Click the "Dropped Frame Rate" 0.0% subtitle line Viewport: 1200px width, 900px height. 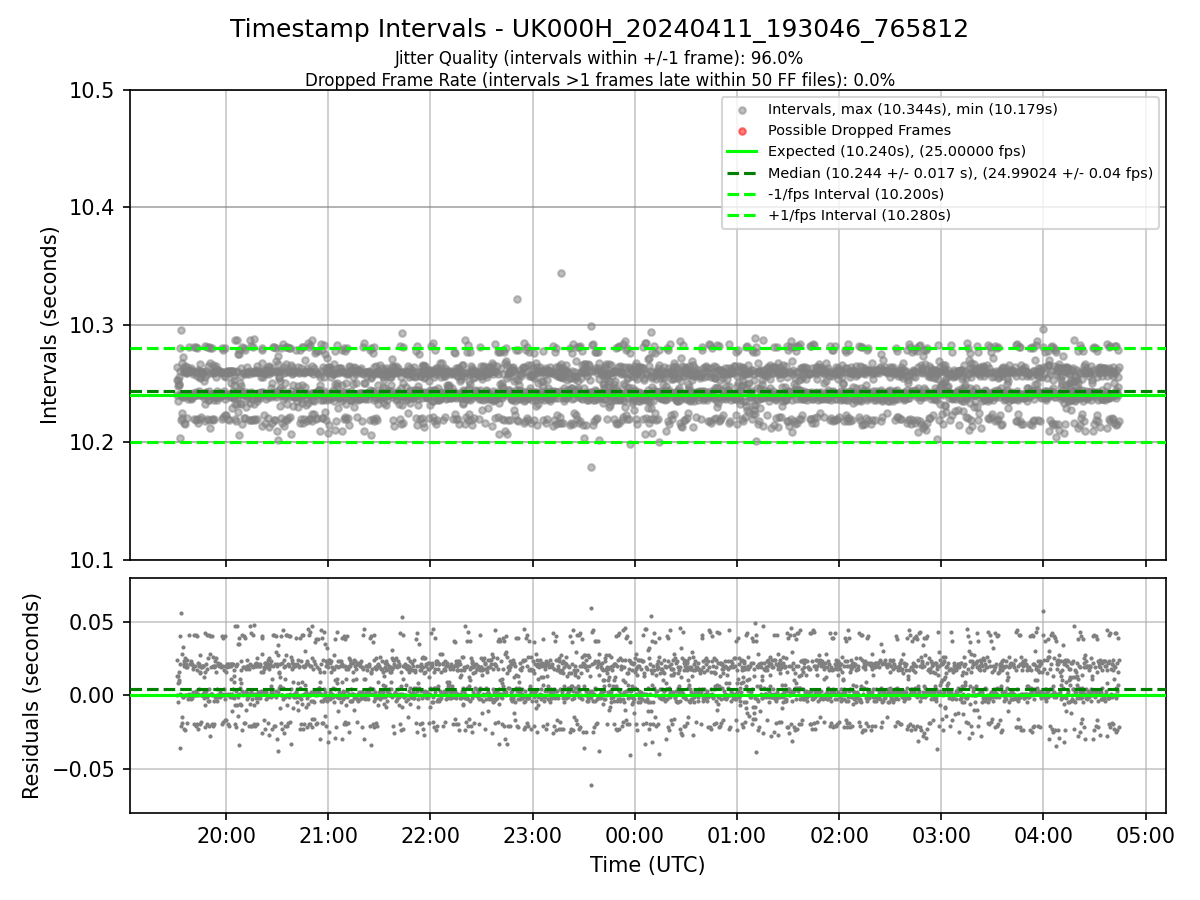[599, 80]
